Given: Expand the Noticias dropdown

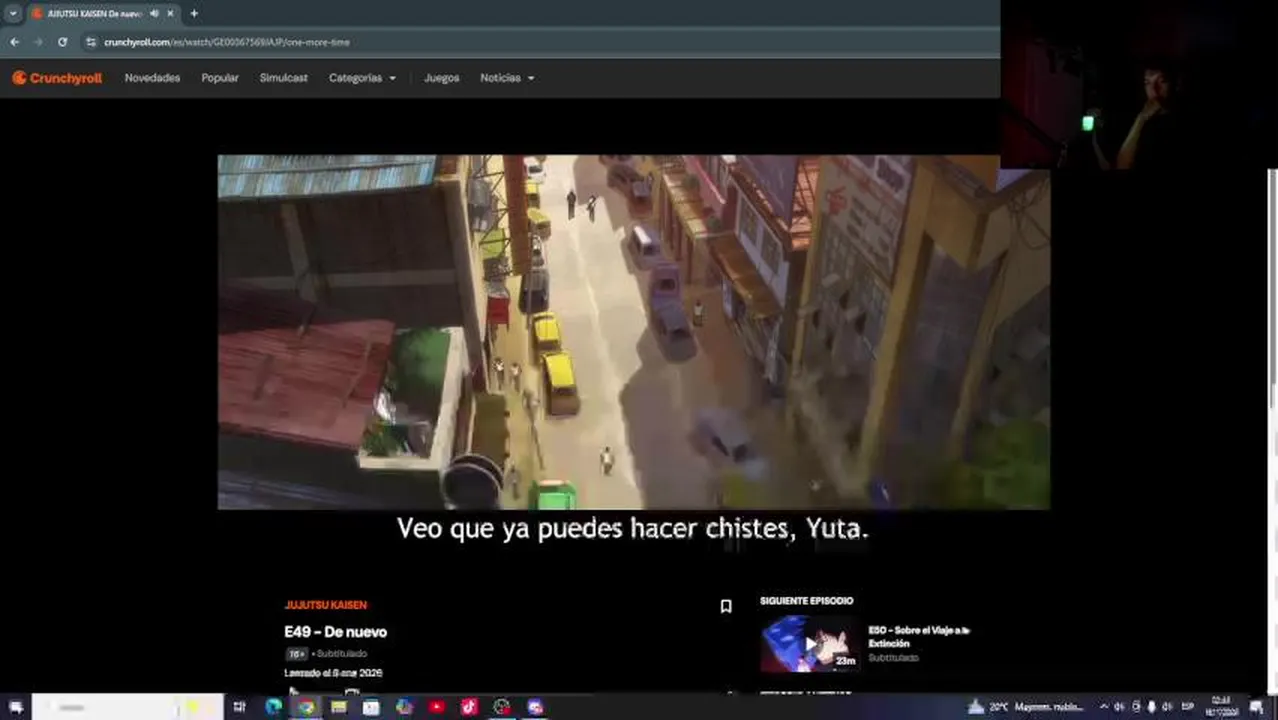Looking at the screenshot, I should (507, 78).
